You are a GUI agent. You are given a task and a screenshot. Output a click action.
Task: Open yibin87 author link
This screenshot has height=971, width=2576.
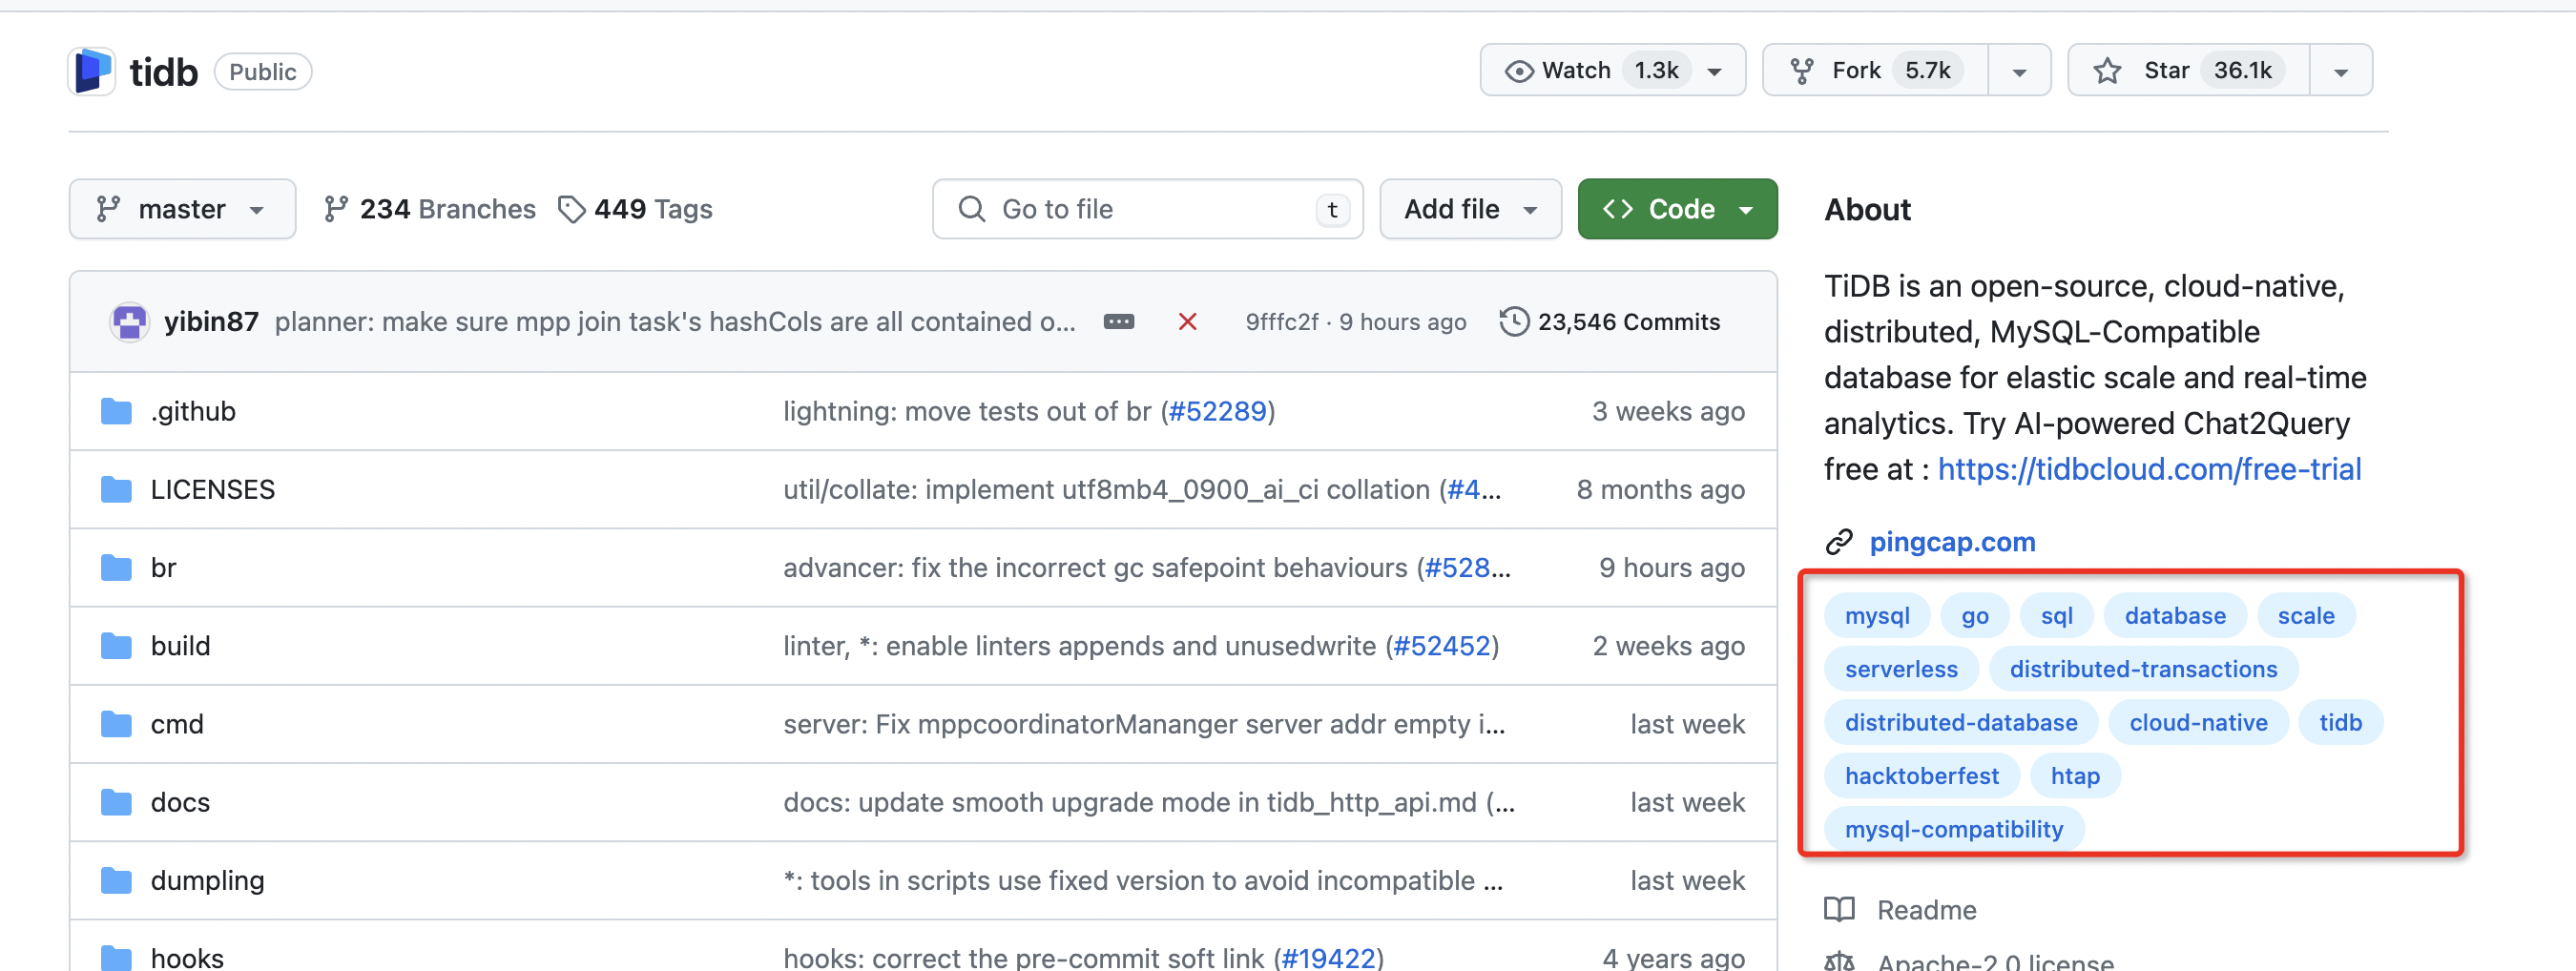point(211,322)
